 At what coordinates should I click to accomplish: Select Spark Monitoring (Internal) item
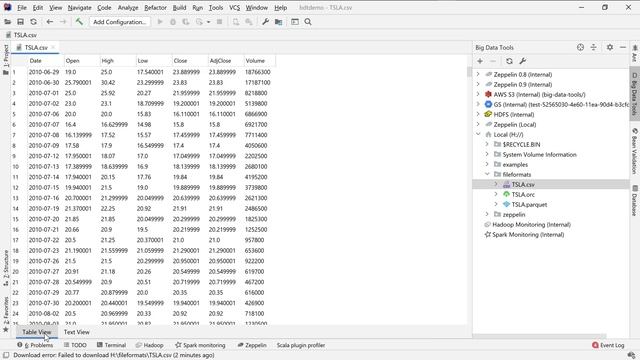[528, 235]
